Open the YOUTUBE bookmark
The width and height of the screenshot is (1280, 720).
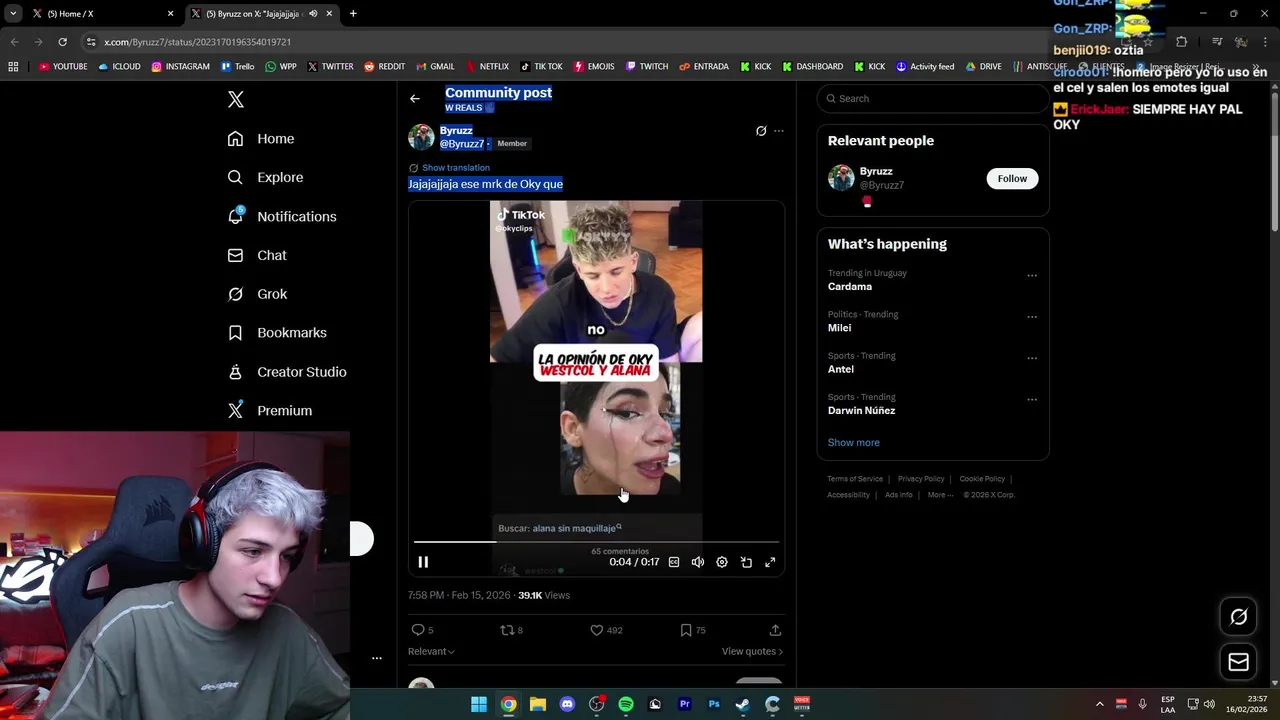click(x=63, y=67)
